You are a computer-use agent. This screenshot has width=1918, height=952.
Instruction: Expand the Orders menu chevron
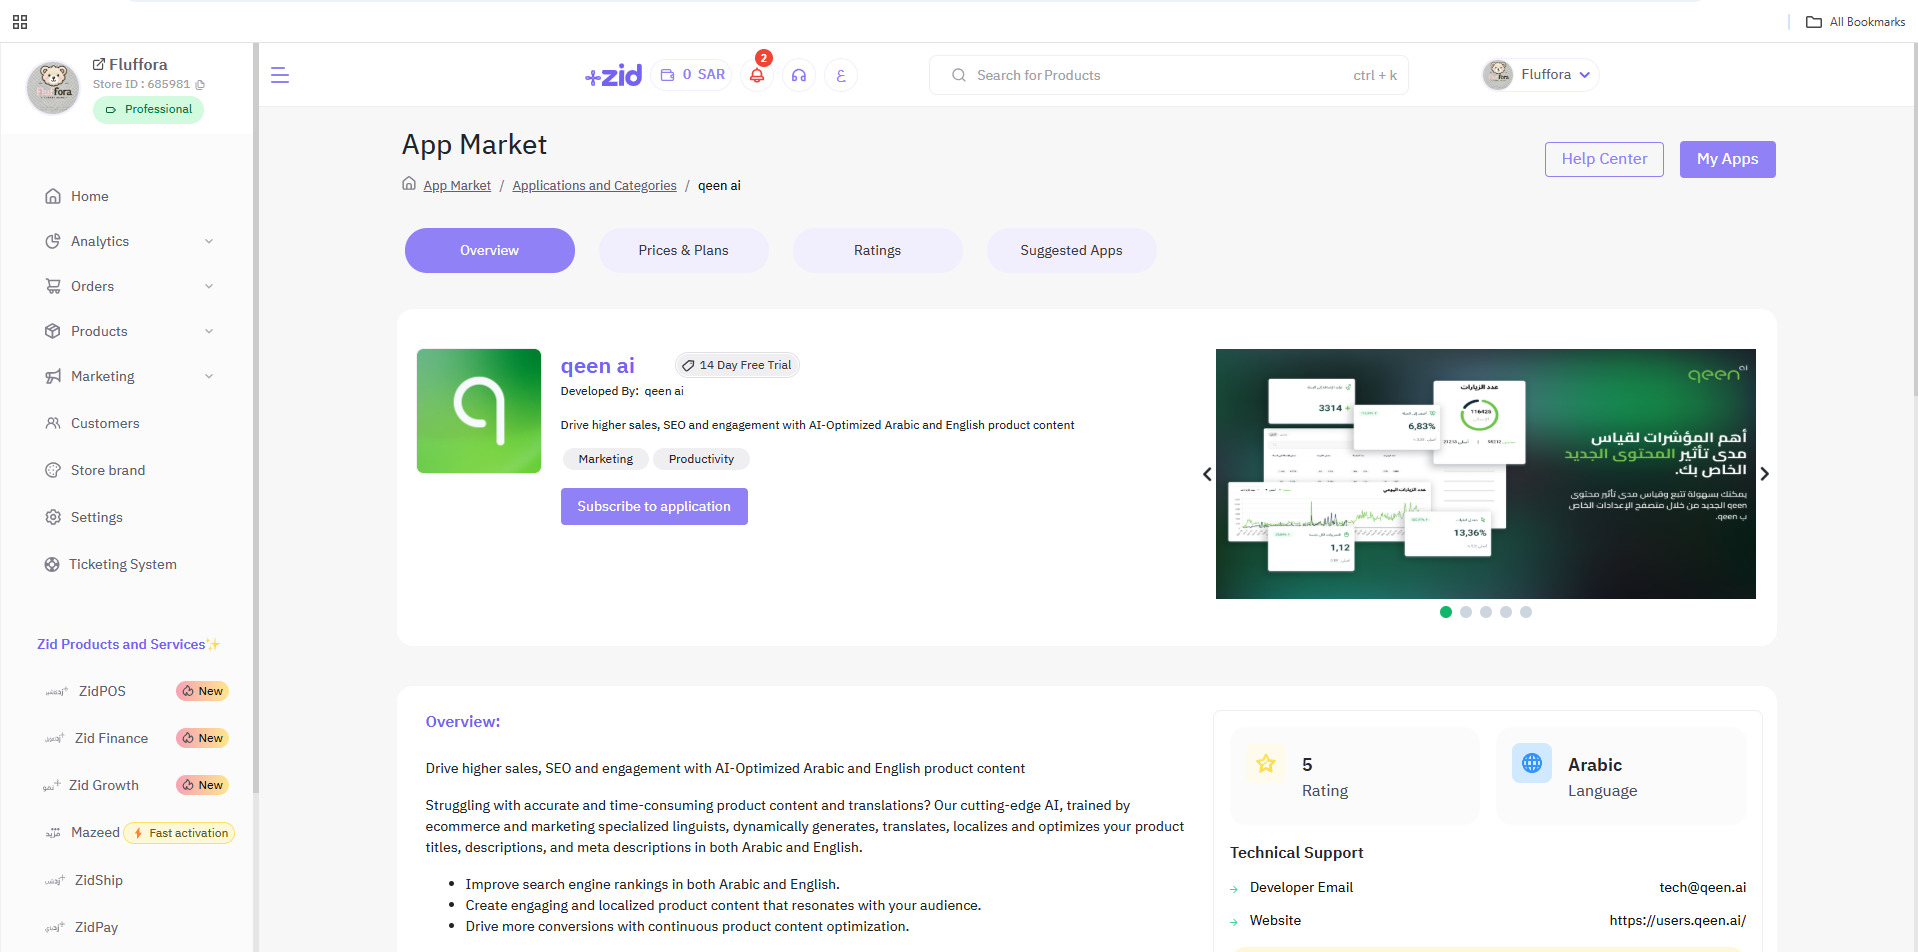coord(209,286)
